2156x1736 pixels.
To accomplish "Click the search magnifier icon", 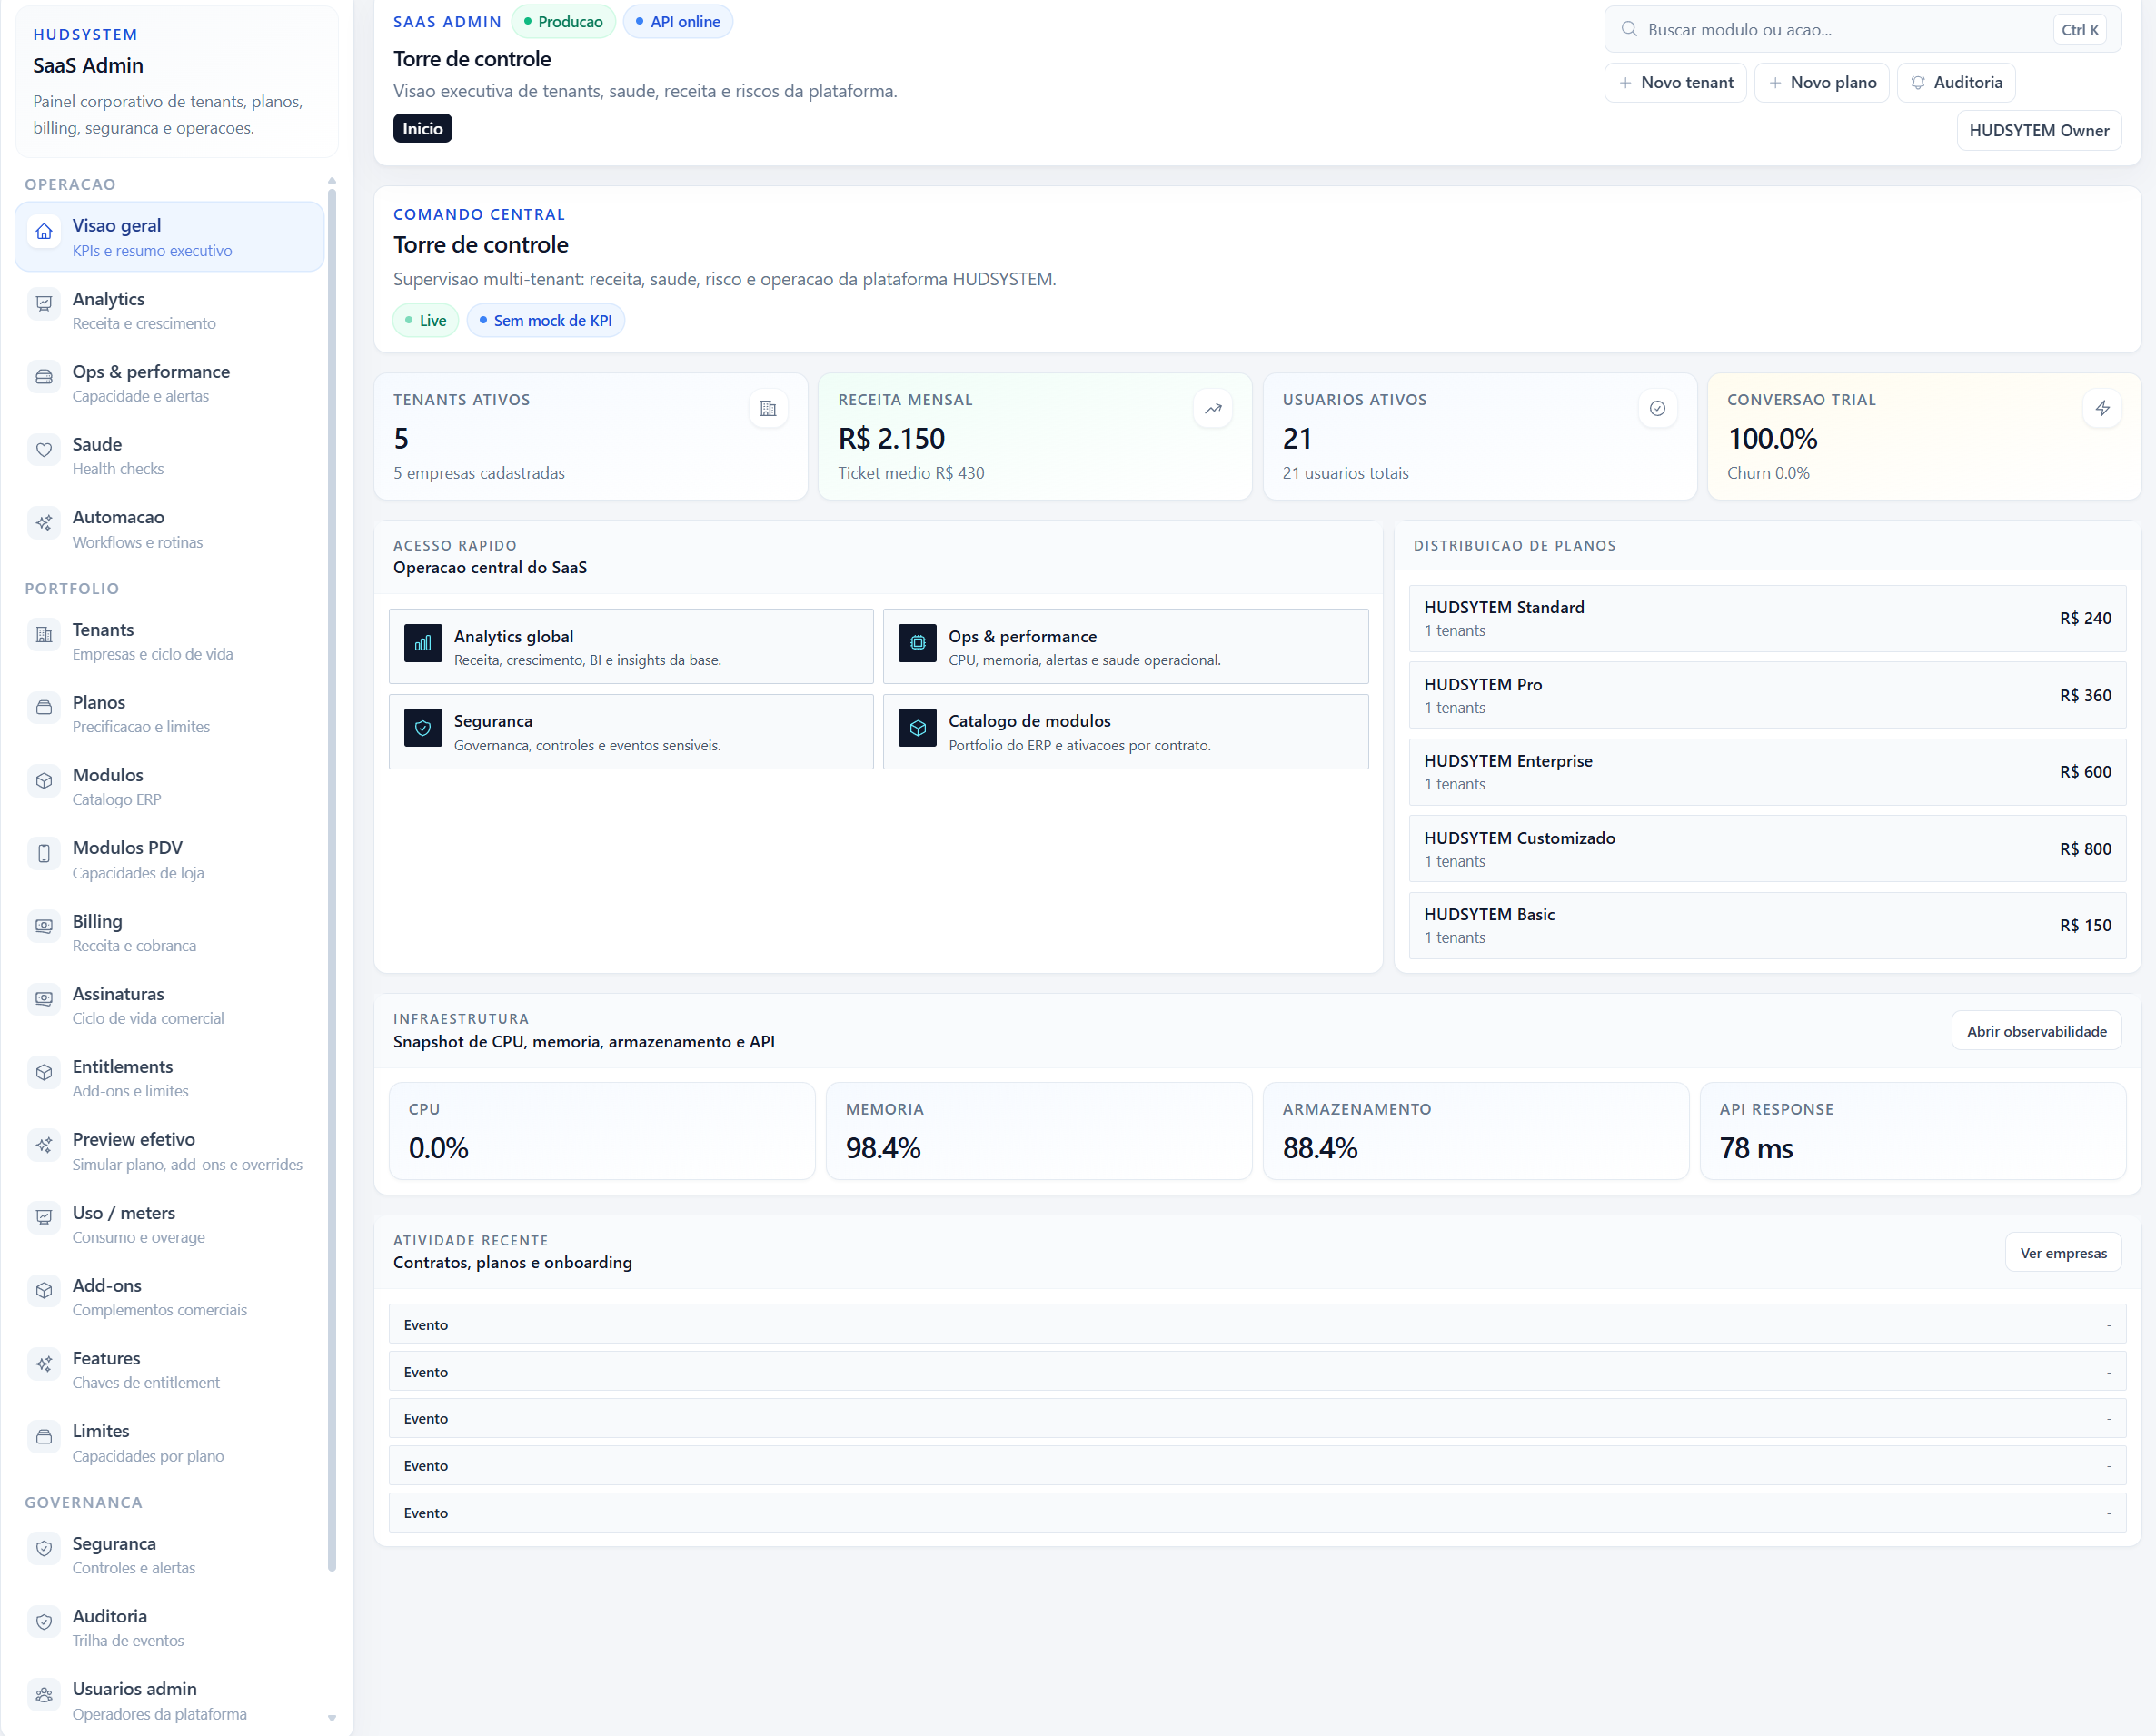I will (x=1629, y=29).
